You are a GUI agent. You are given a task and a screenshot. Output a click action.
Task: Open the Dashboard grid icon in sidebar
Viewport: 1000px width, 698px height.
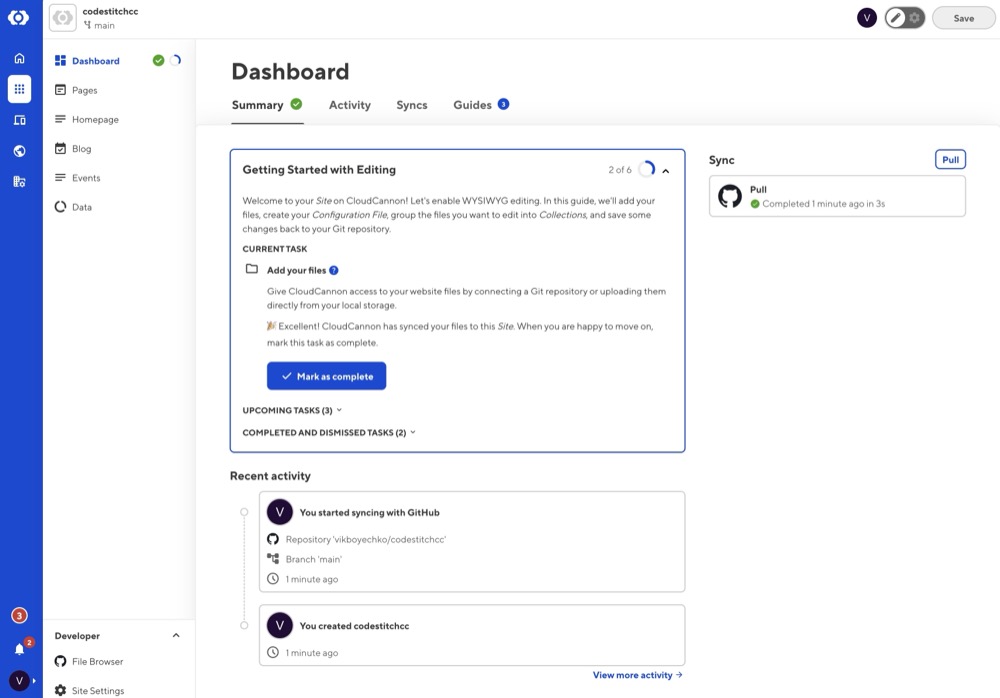[19, 89]
